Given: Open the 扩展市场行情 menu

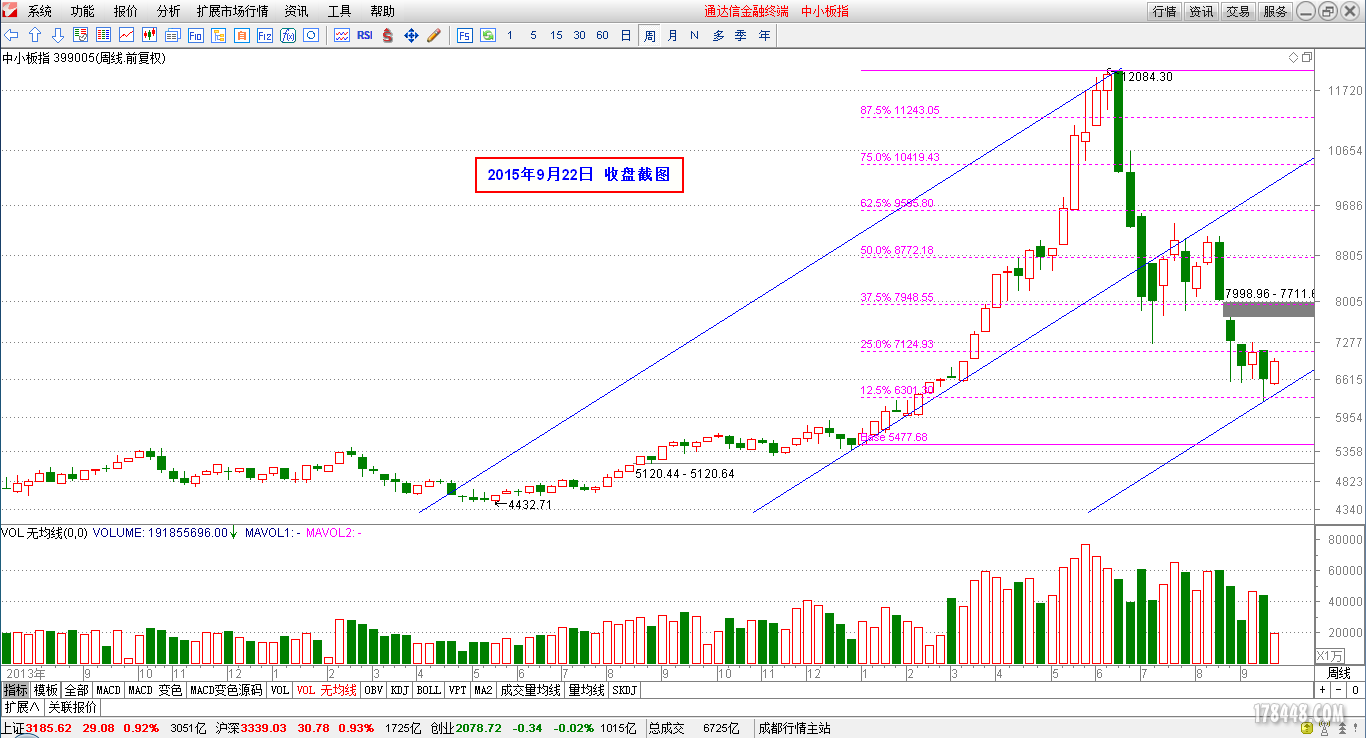Looking at the screenshot, I should [x=232, y=11].
